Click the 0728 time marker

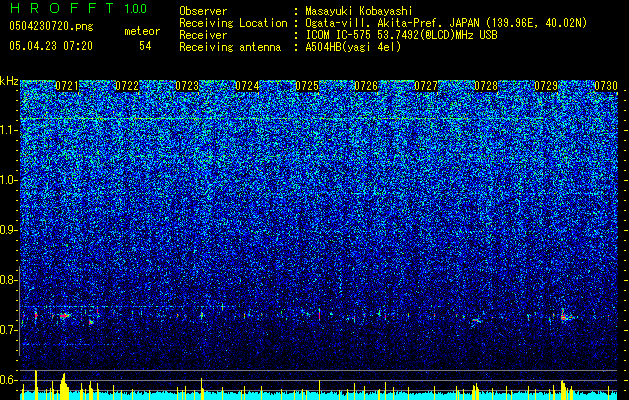coord(486,86)
